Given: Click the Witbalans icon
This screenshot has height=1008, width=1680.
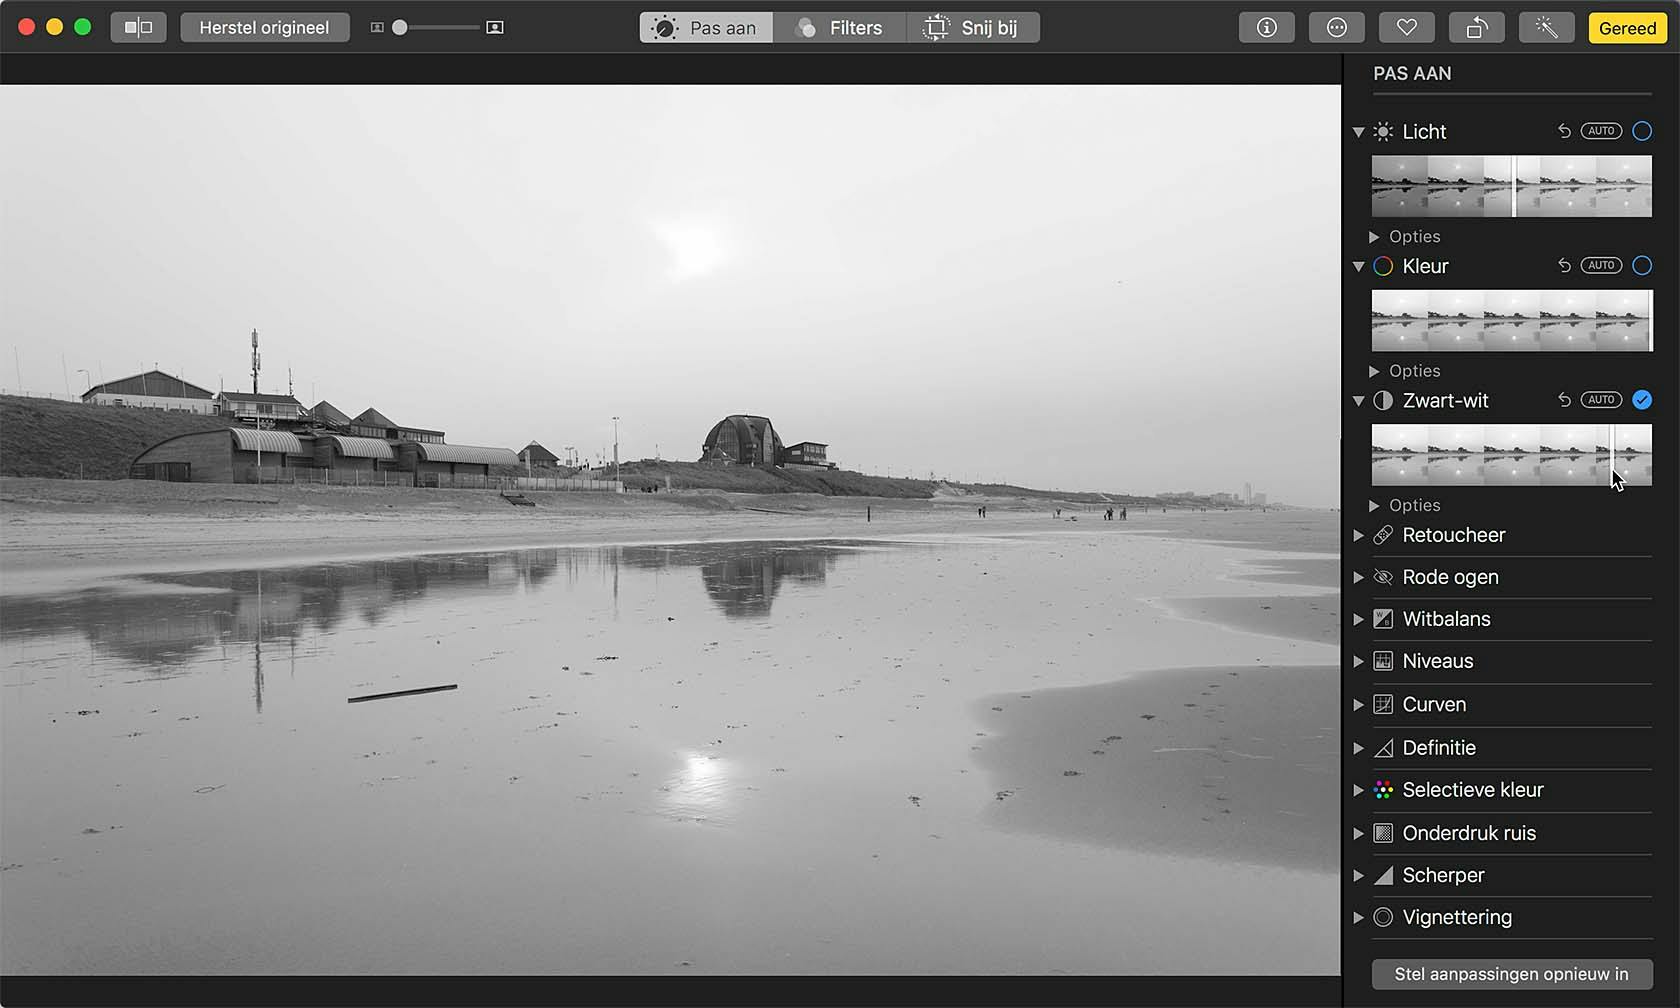Looking at the screenshot, I should point(1383,619).
